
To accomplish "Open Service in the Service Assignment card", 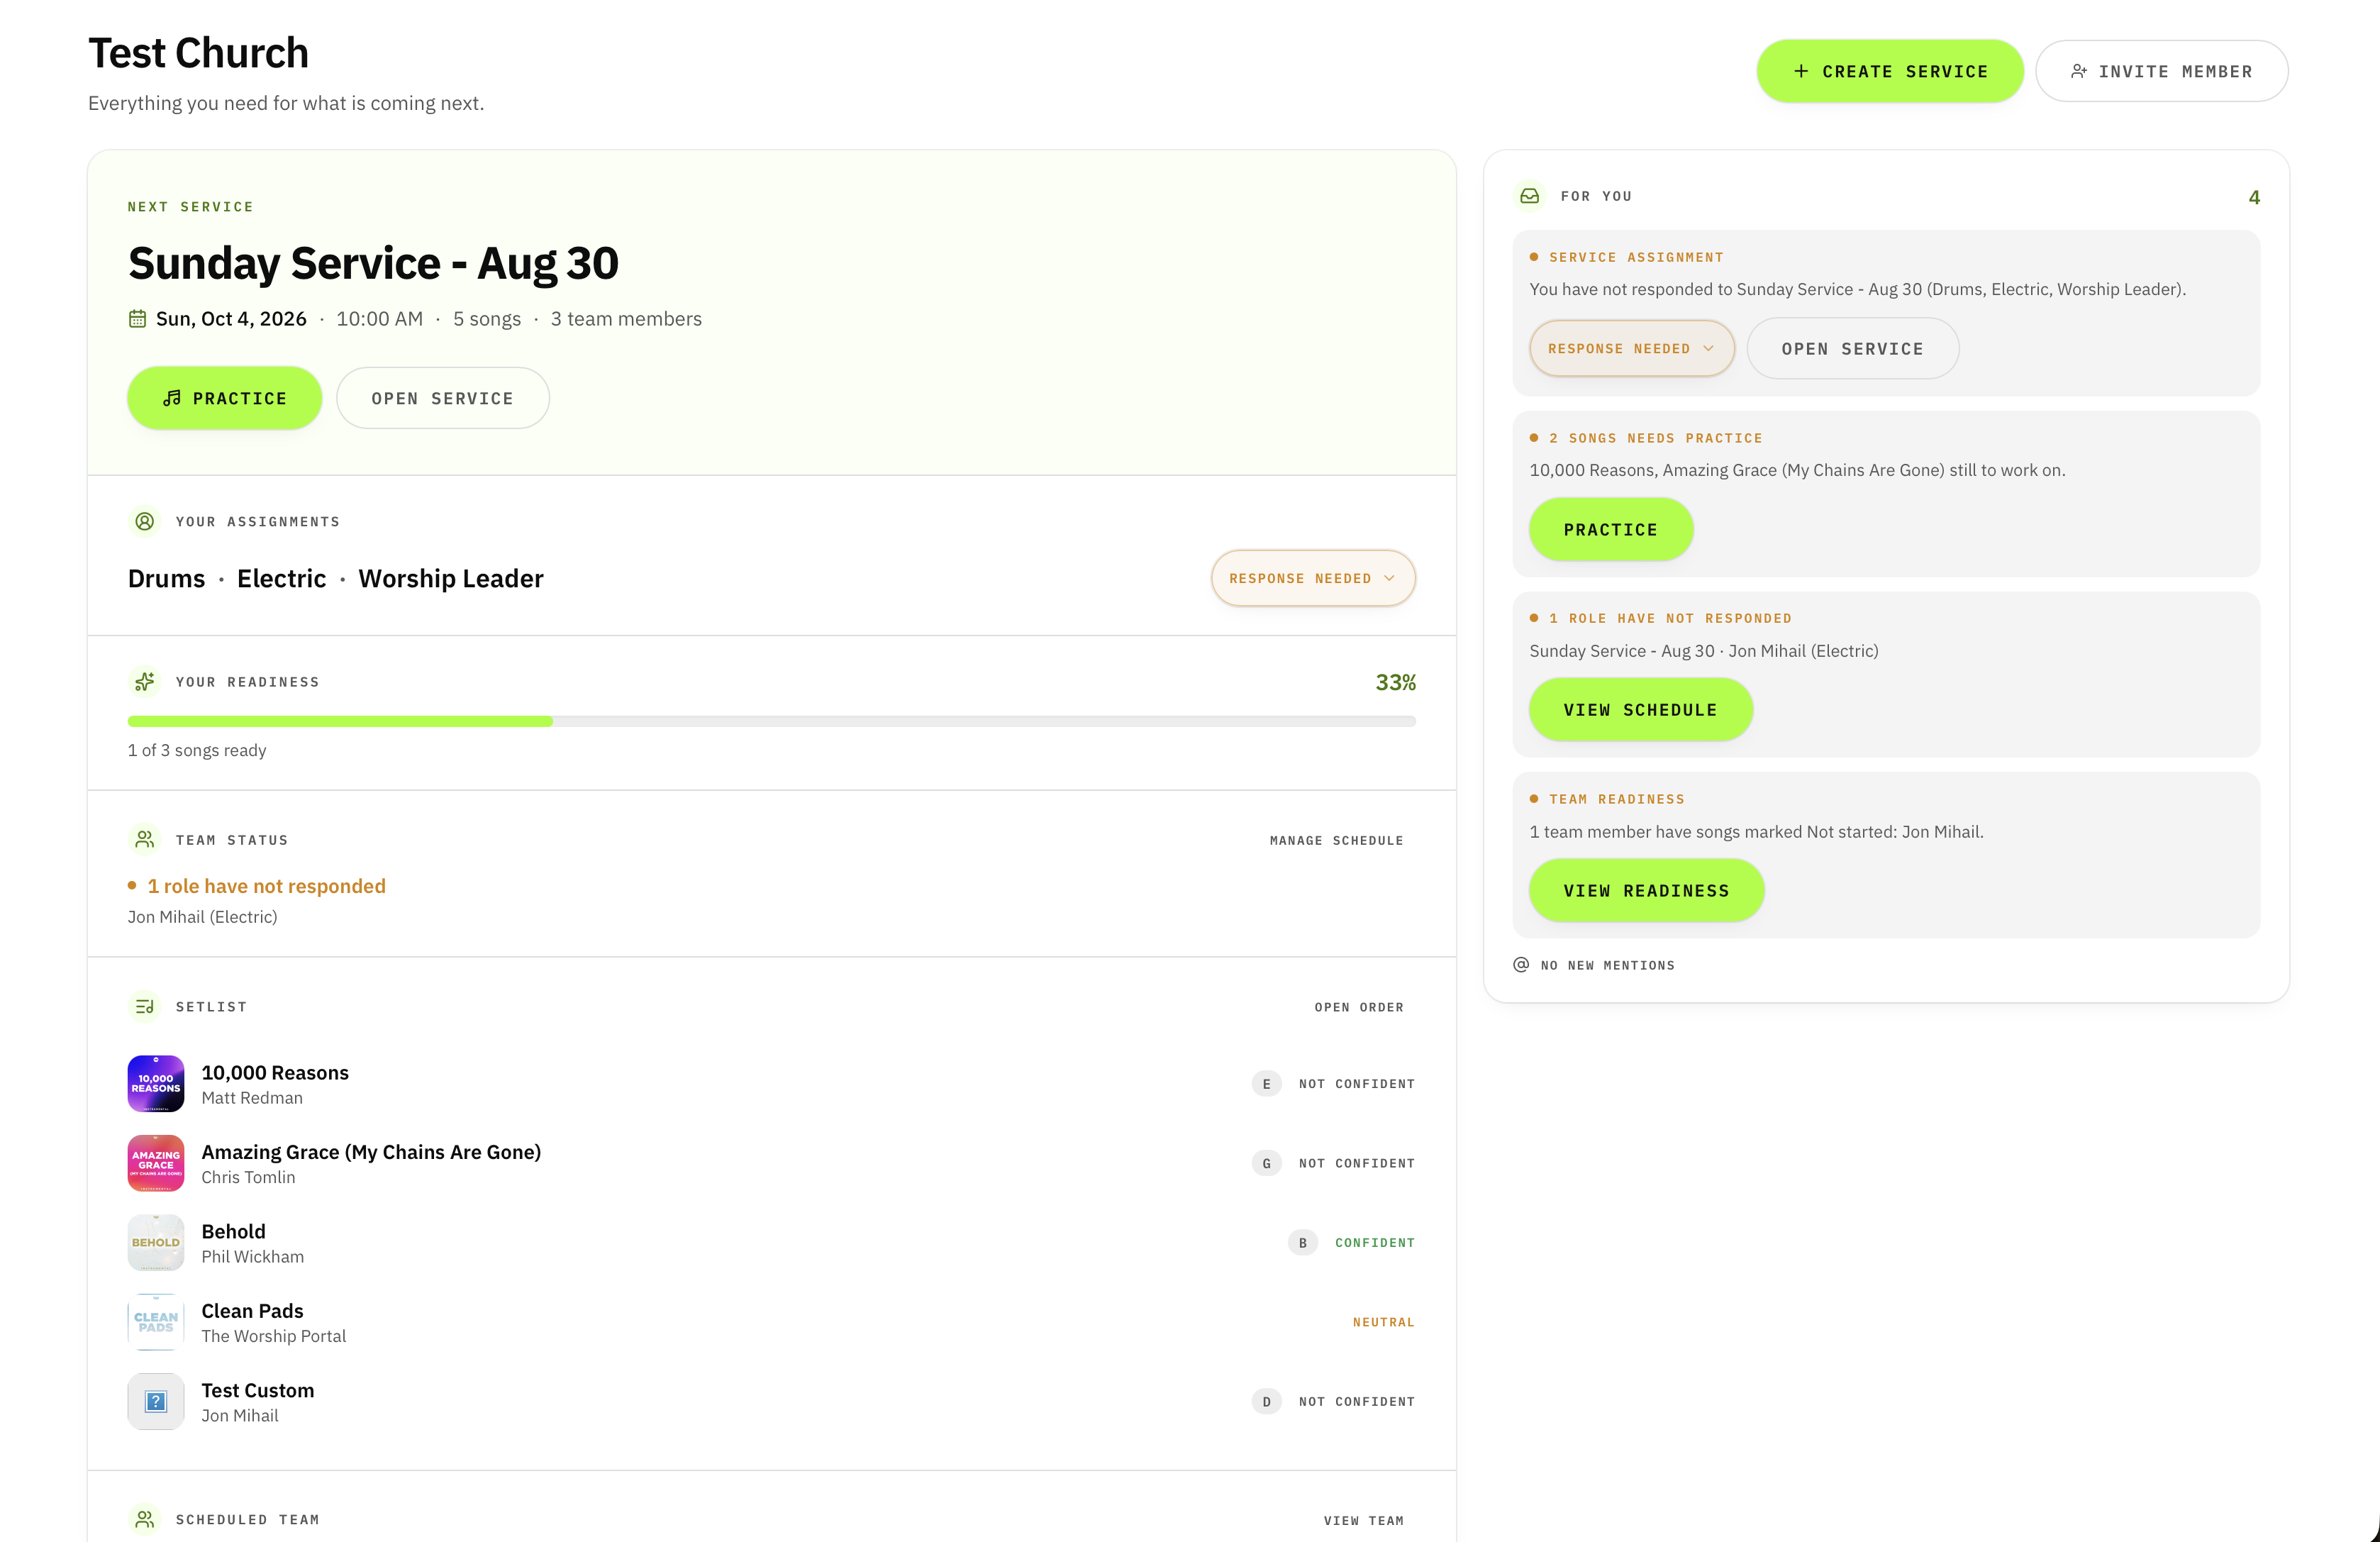I will (x=1853, y=348).
